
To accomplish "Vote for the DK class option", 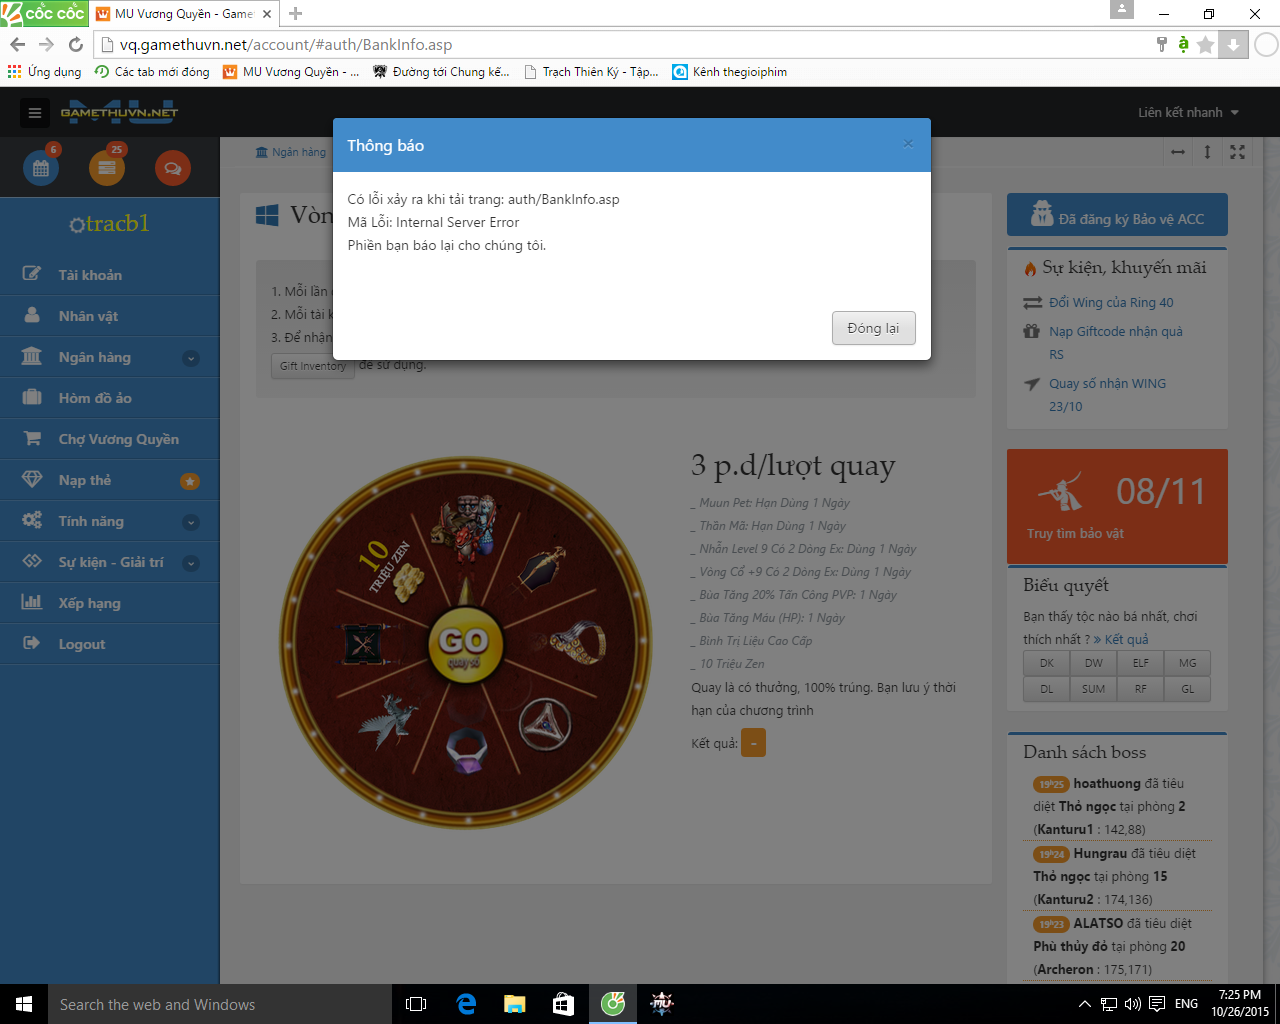I will point(1047,663).
